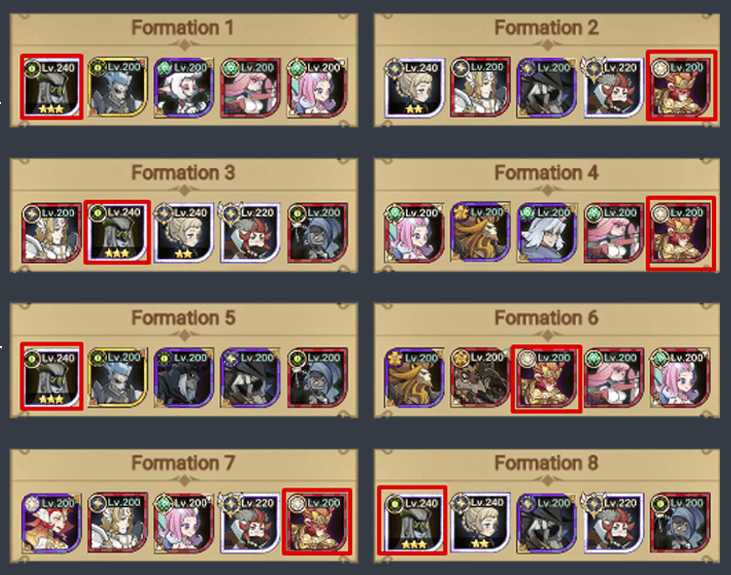Click the blue-haired Lv.200 hero in Formation 1
Image resolution: width=731 pixels, height=575 pixels.
click(117, 87)
